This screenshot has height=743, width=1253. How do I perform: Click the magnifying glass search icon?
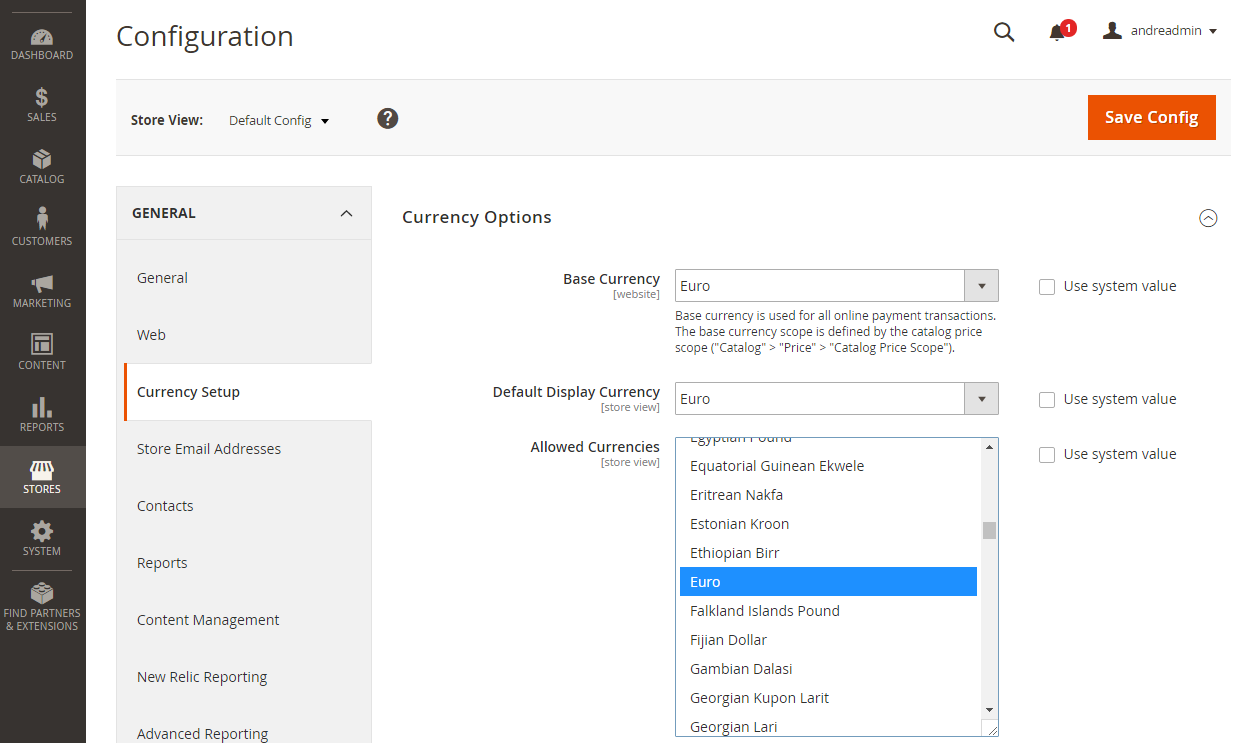[x=1004, y=32]
